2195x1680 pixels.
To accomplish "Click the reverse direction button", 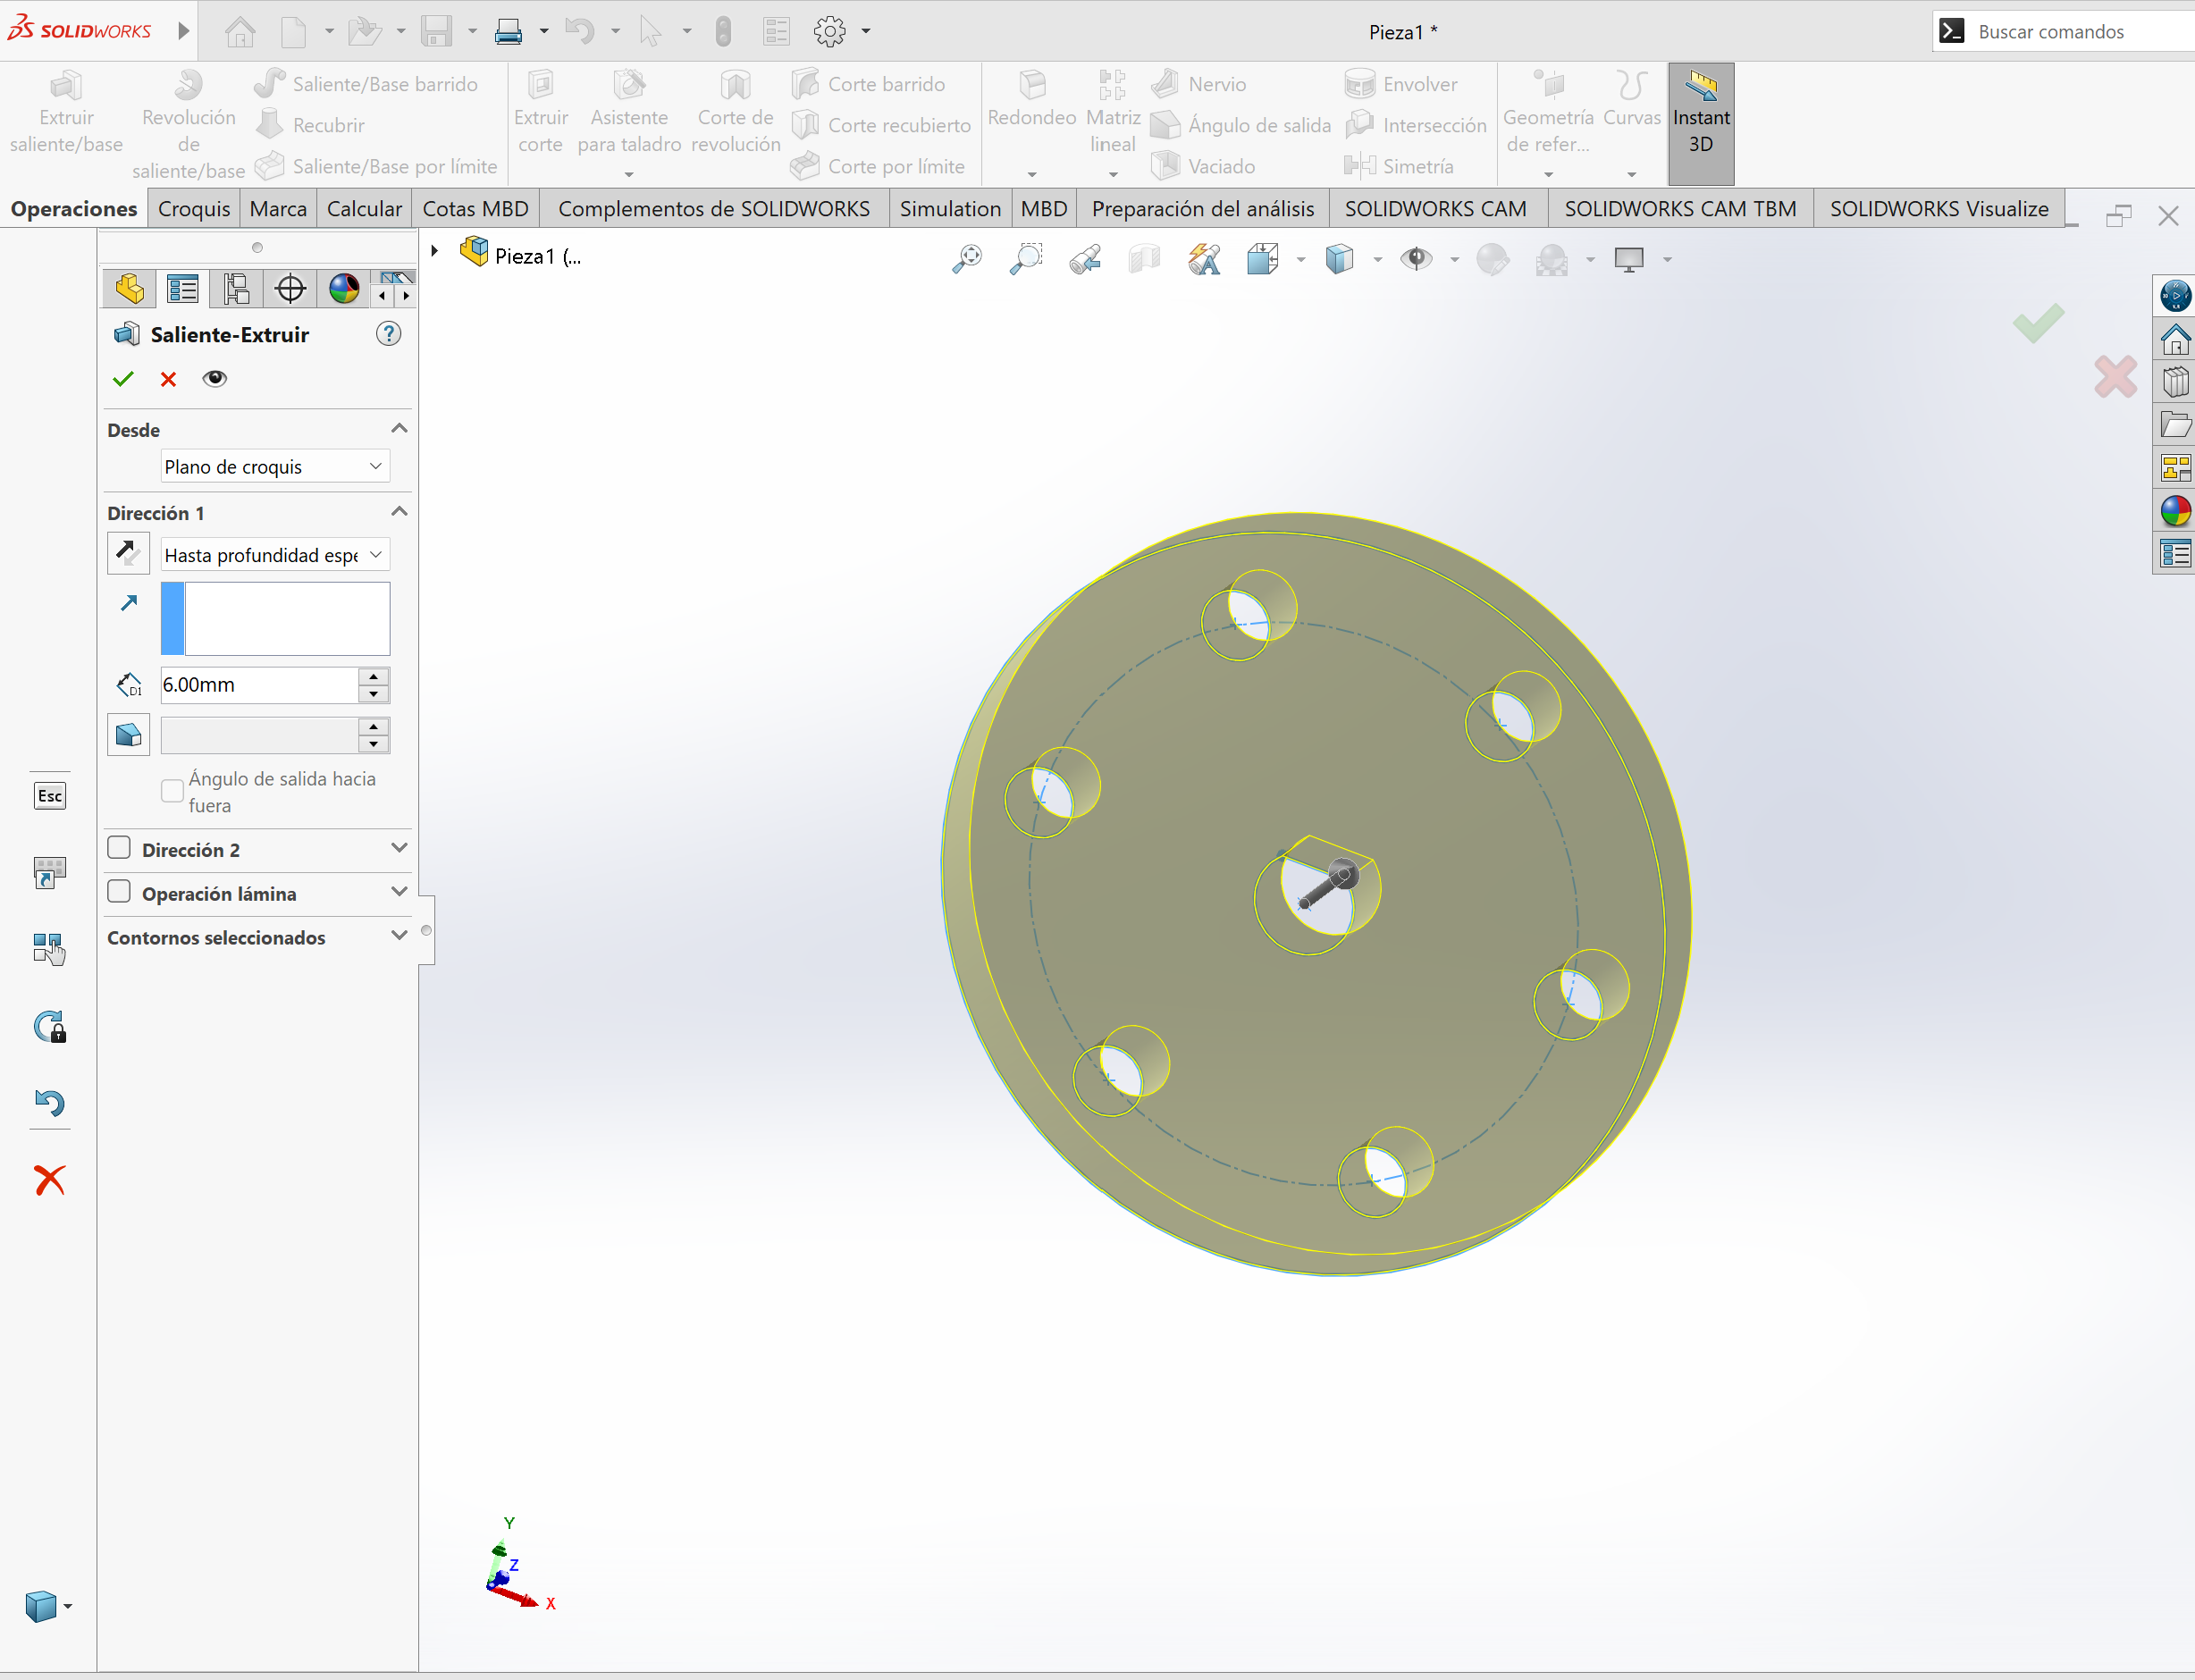I will [128, 554].
